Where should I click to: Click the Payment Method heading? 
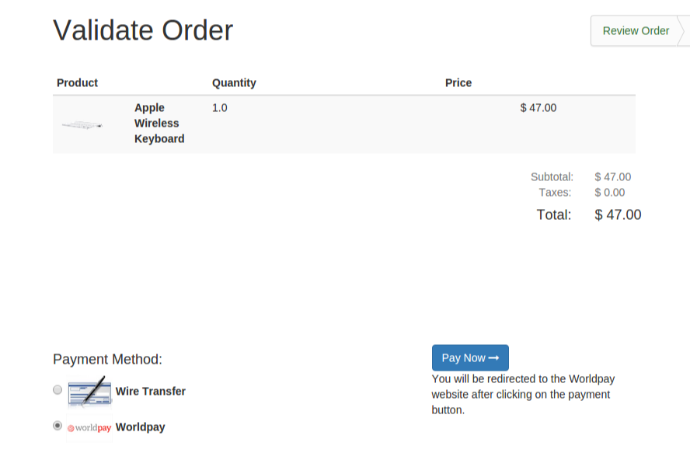107,359
